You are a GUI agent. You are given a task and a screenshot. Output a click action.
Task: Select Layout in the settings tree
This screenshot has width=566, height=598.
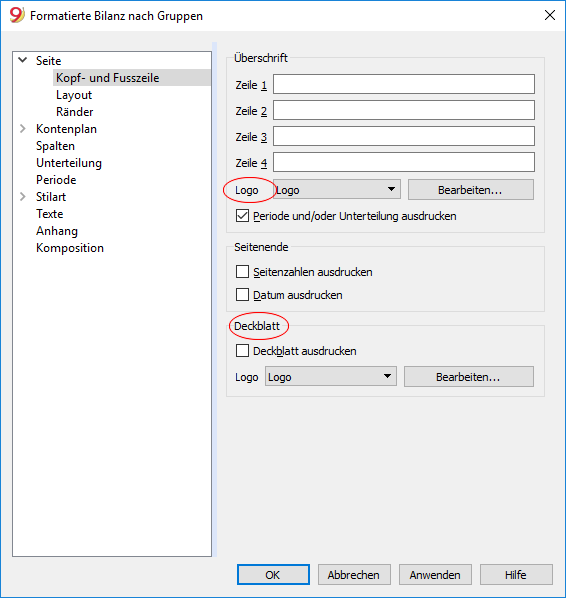tap(74, 95)
